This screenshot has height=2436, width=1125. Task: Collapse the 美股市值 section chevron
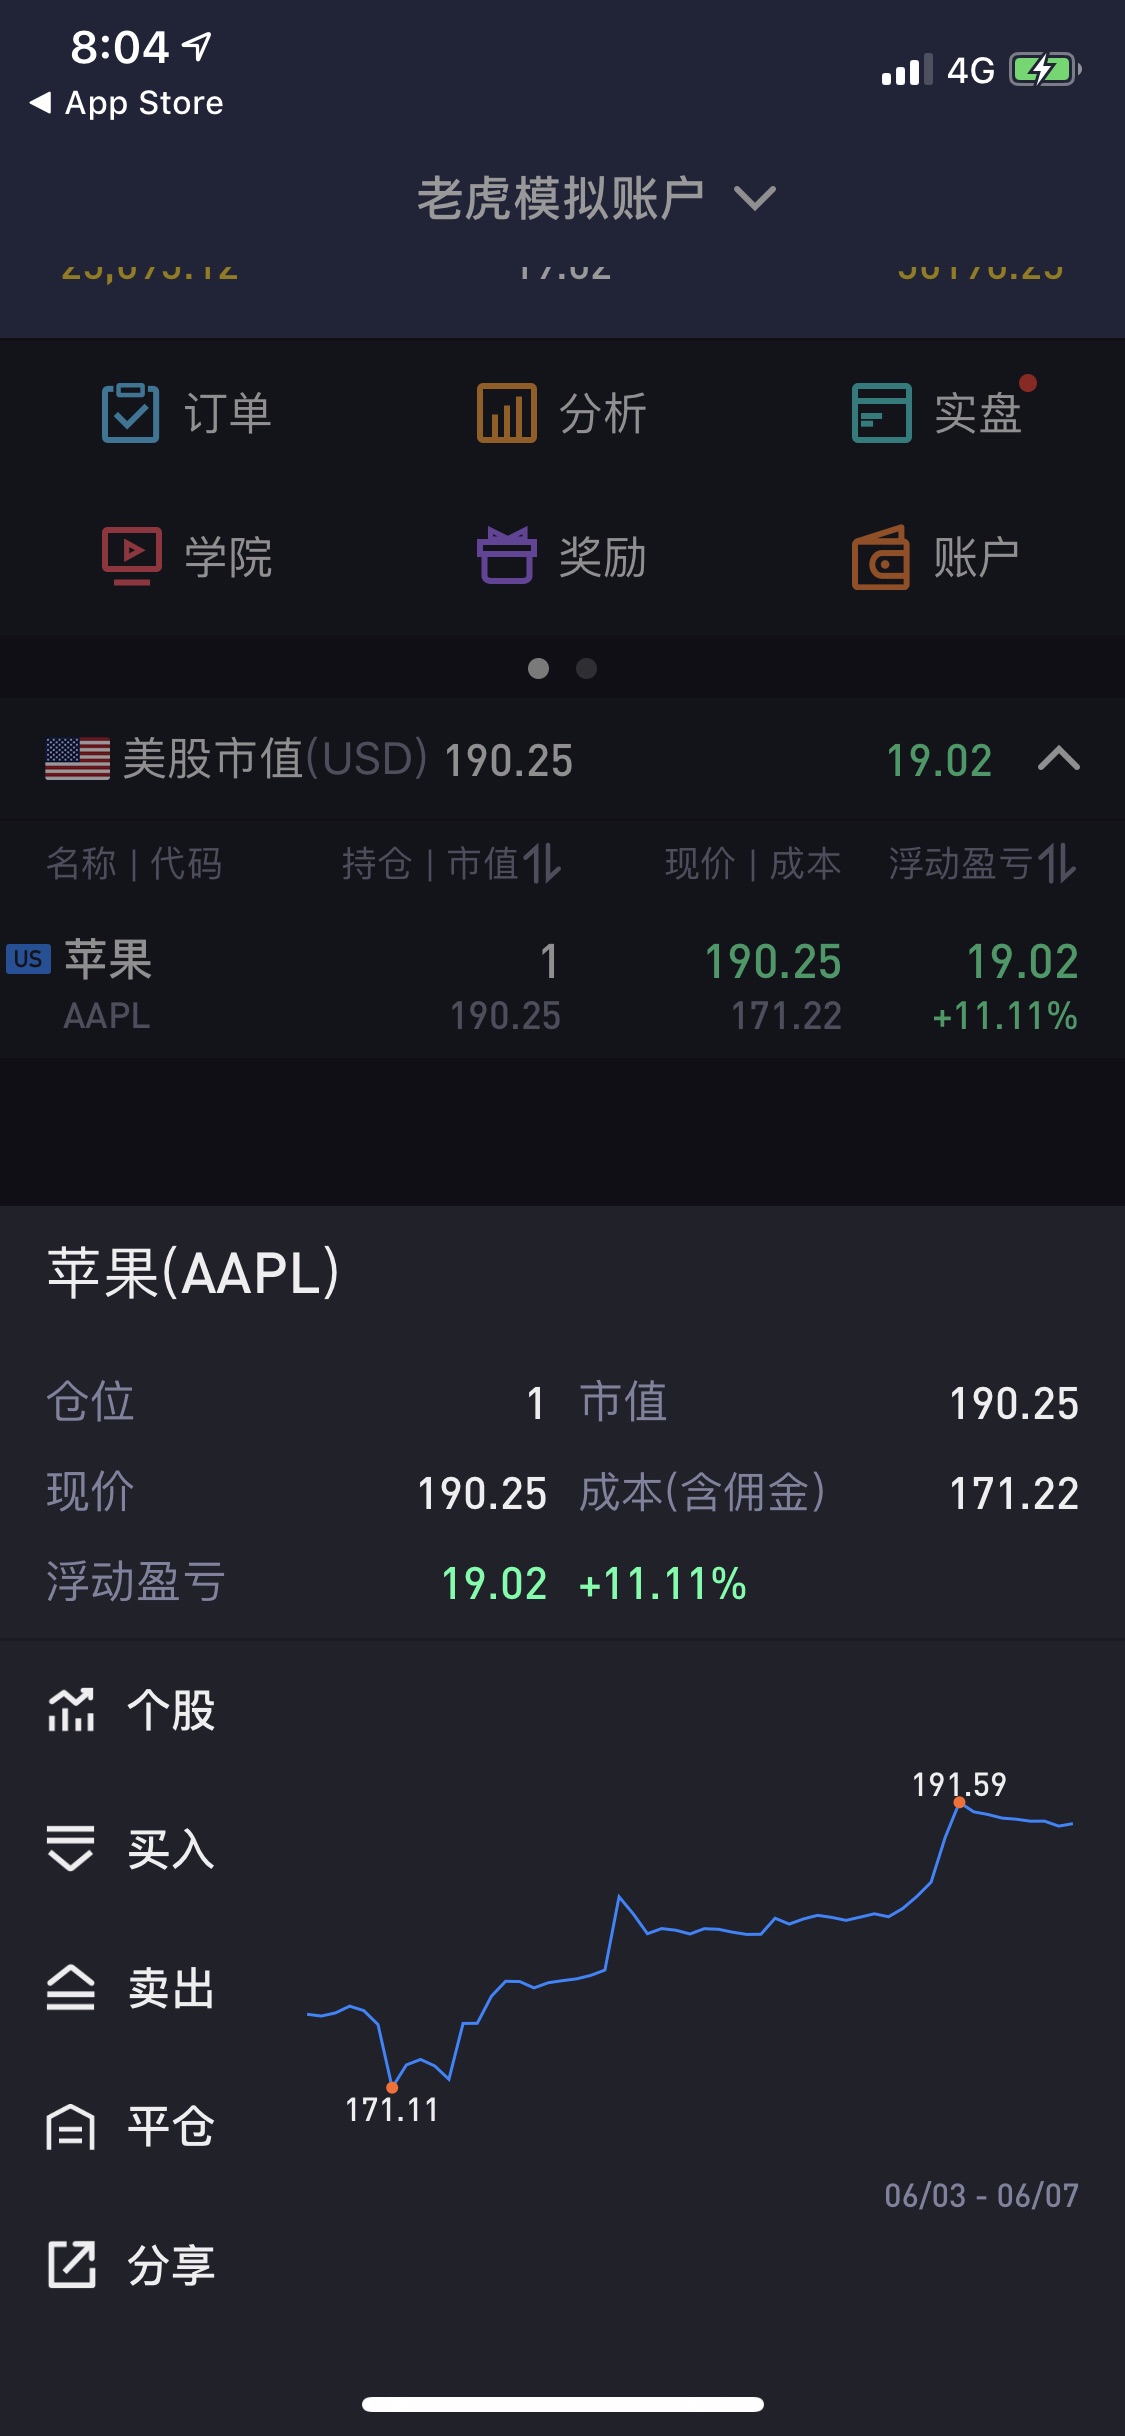click(x=1059, y=759)
